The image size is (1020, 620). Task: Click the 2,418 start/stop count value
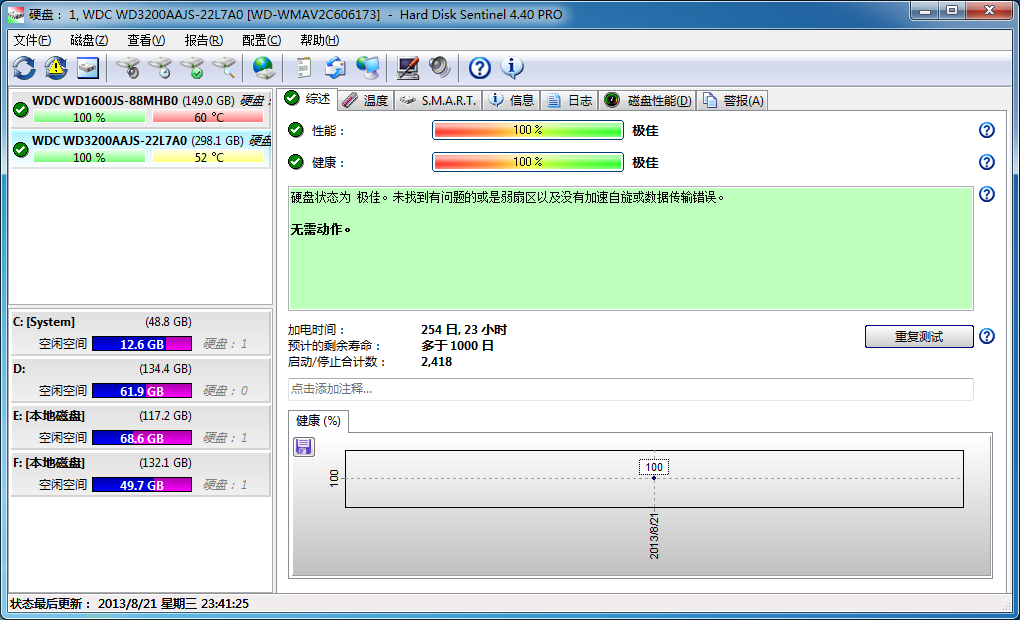436,362
